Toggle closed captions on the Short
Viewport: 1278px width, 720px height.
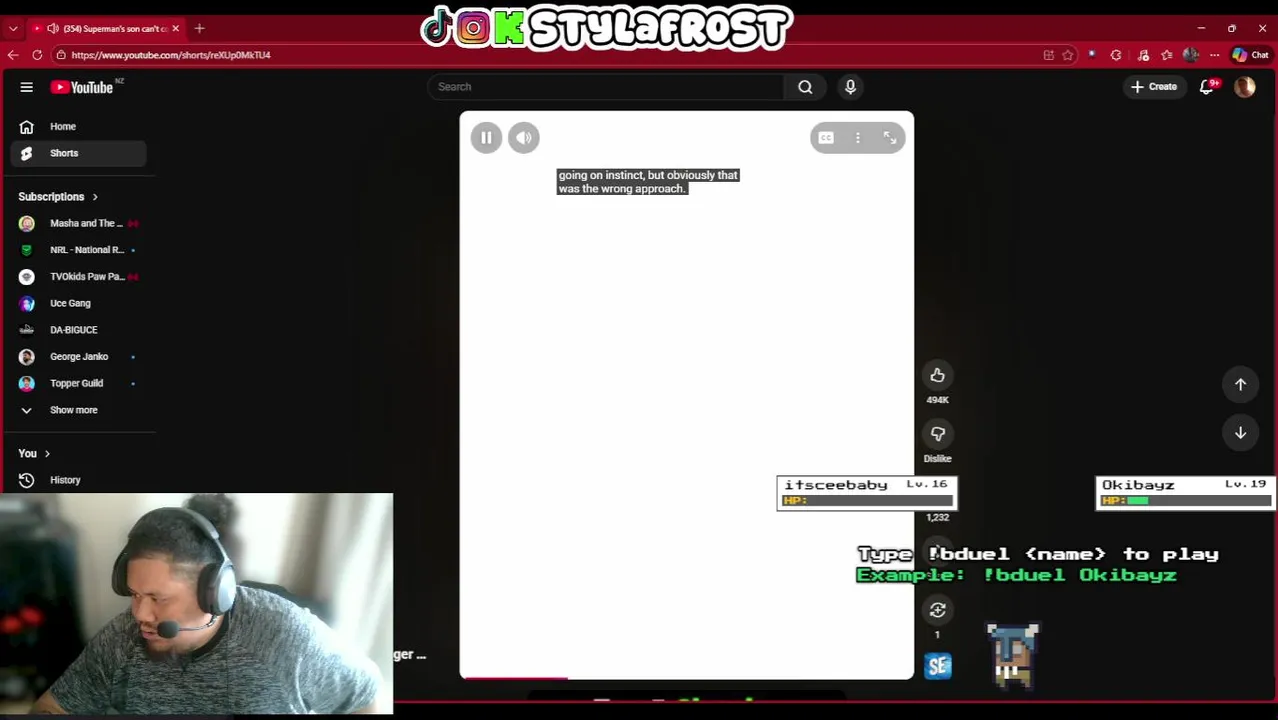pyautogui.click(x=826, y=138)
